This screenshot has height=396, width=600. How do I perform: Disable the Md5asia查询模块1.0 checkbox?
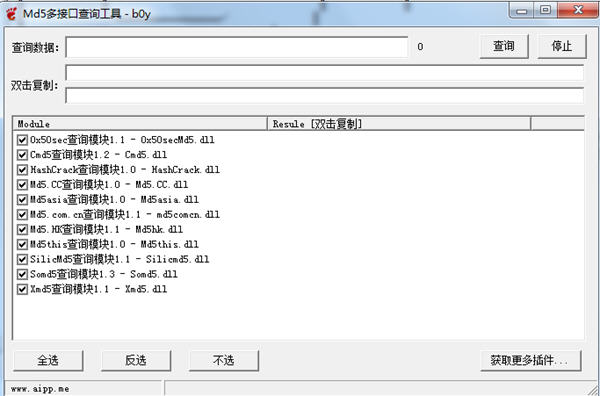[x=22, y=200]
